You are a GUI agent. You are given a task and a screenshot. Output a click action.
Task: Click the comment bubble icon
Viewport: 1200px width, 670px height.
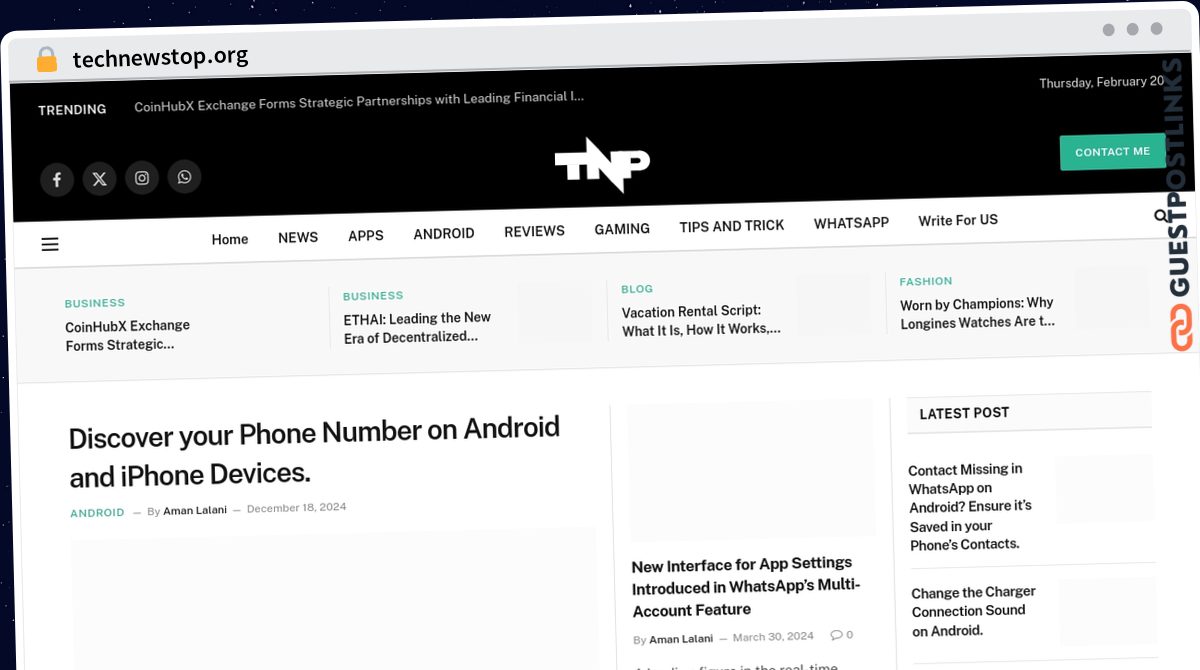click(x=836, y=635)
